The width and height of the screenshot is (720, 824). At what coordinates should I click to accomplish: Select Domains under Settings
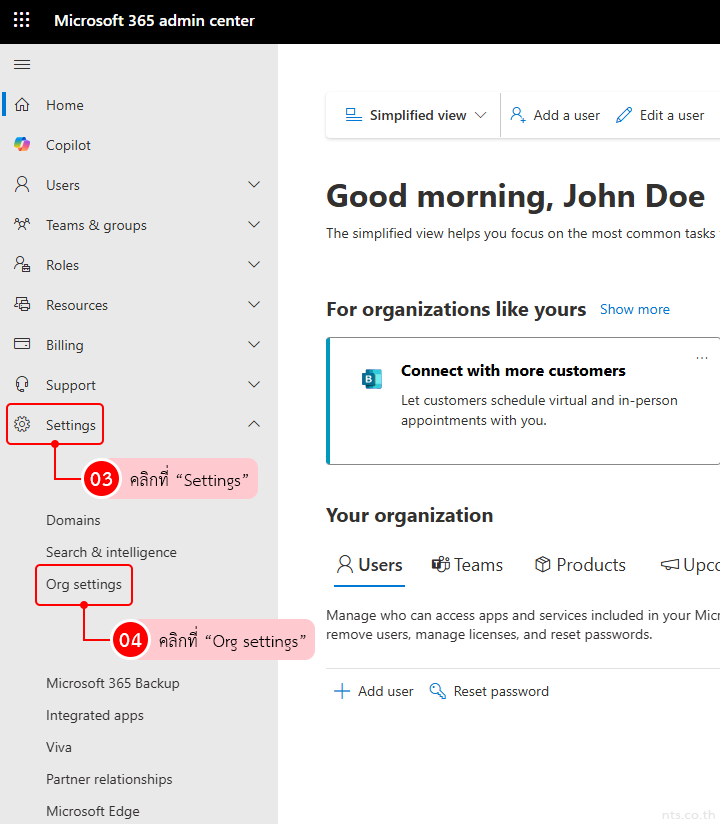[73, 520]
